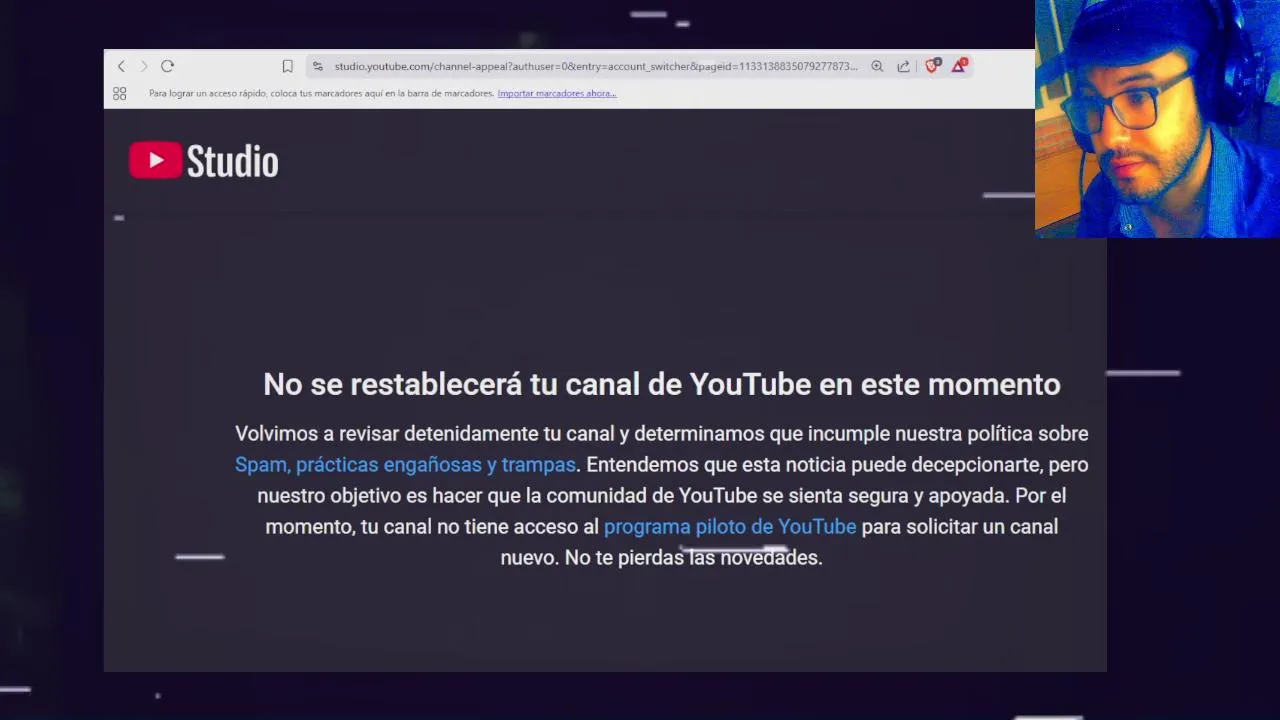Open the Brave Shields lion icon

coord(932,66)
